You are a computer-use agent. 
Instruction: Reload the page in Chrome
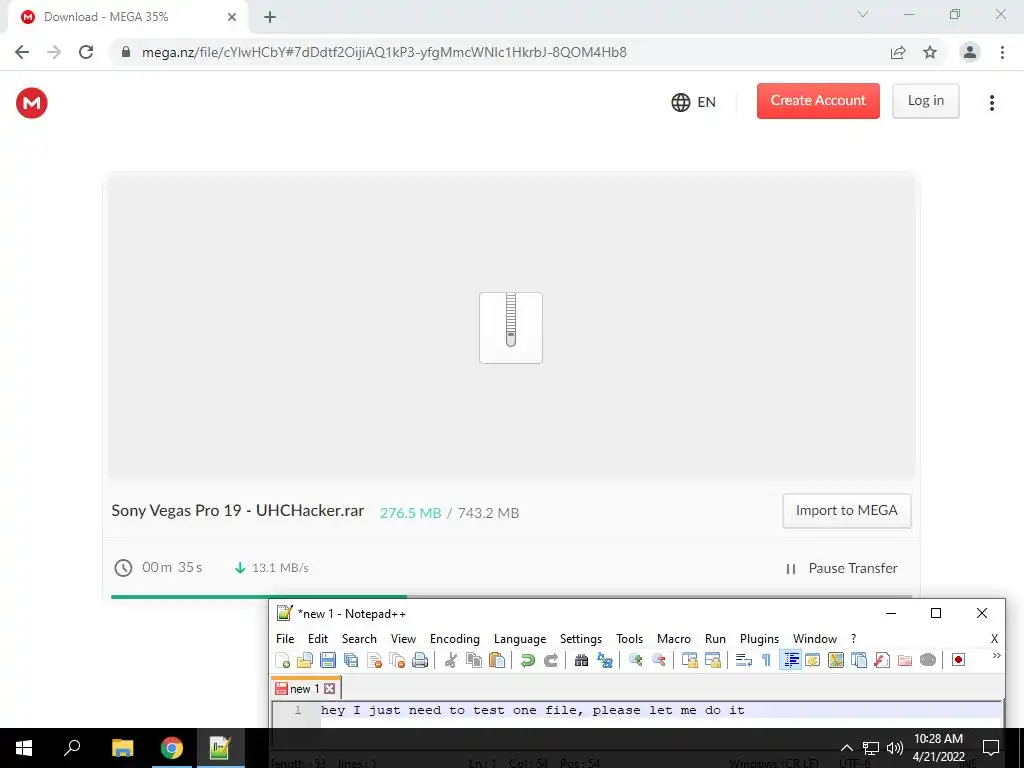point(86,52)
